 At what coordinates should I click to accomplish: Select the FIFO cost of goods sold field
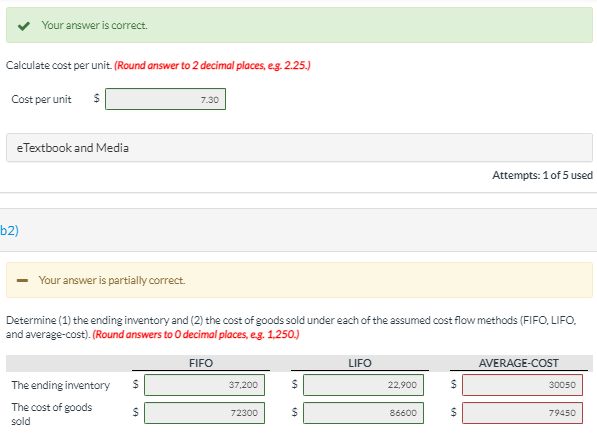pyautogui.click(x=204, y=413)
